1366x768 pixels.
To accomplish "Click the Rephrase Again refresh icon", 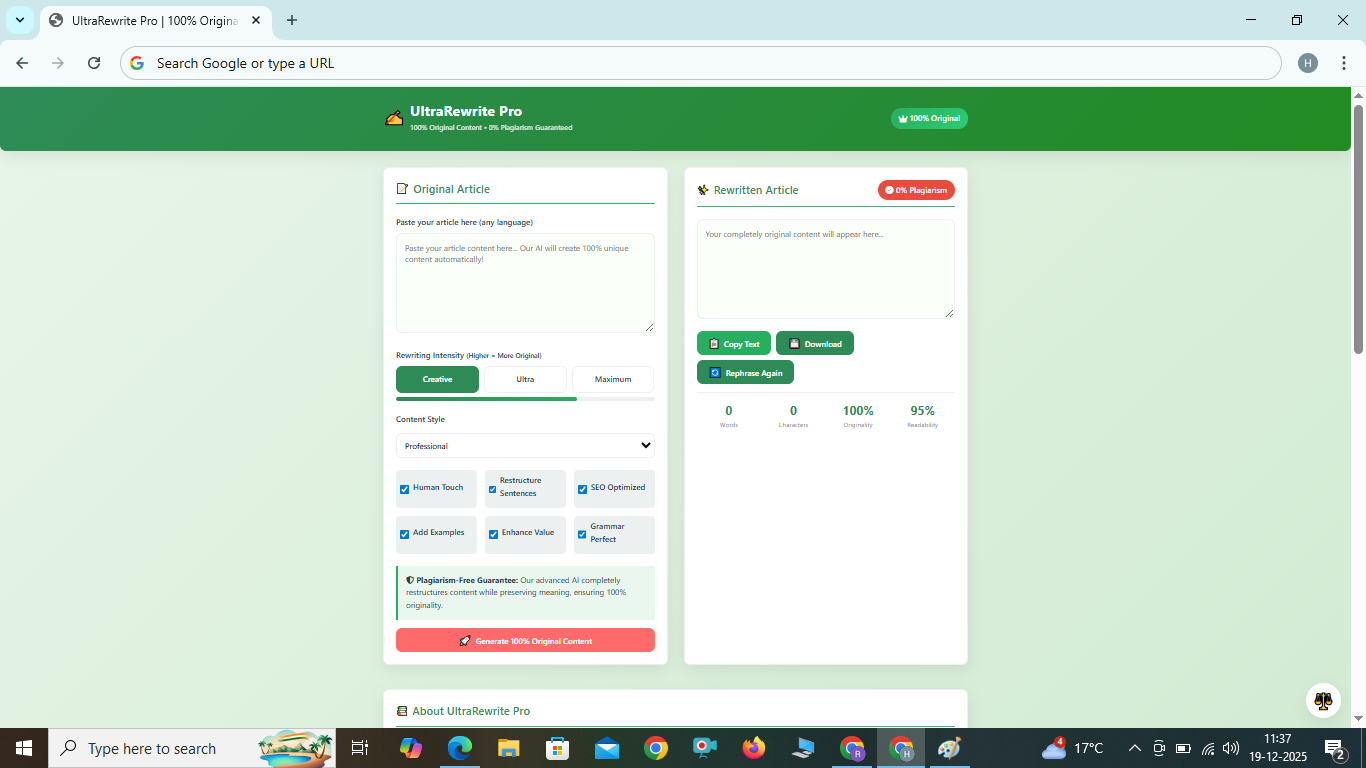I will [x=713, y=372].
